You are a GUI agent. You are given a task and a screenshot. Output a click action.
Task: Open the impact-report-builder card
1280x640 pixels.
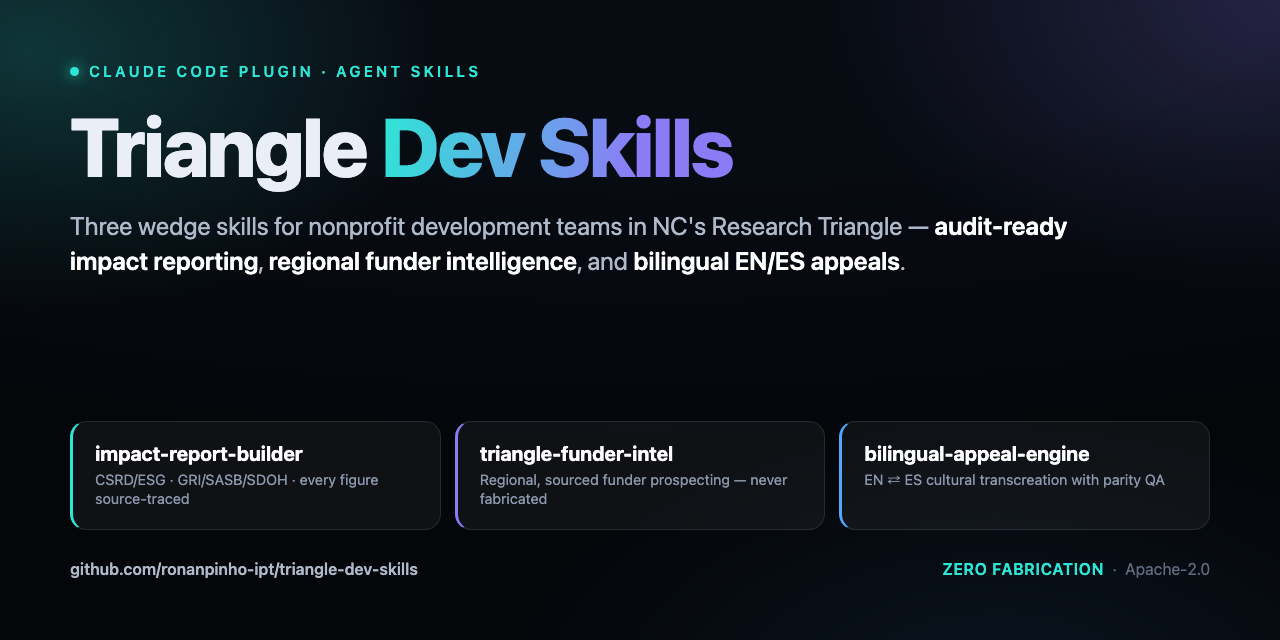[255, 475]
